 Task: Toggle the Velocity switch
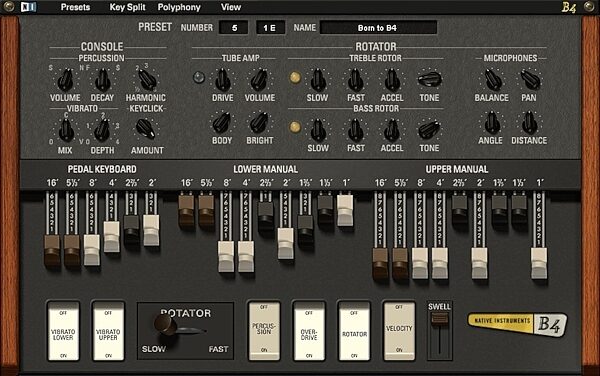click(x=399, y=331)
